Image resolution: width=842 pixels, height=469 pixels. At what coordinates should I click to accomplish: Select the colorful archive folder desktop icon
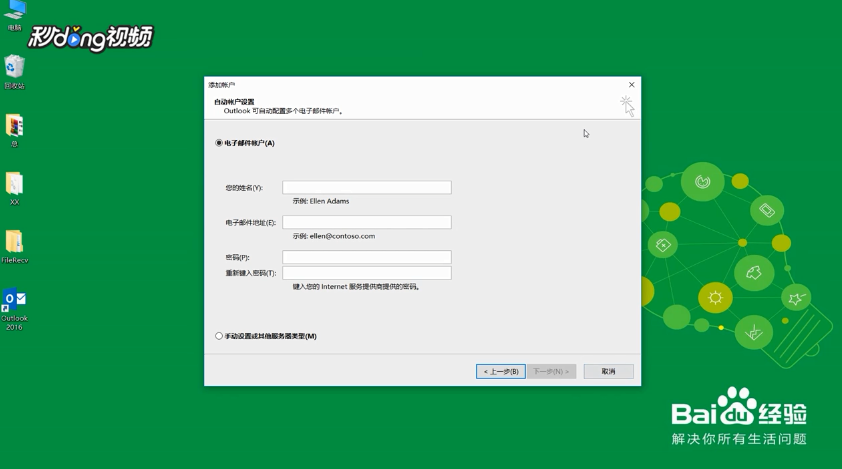click(14, 130)
